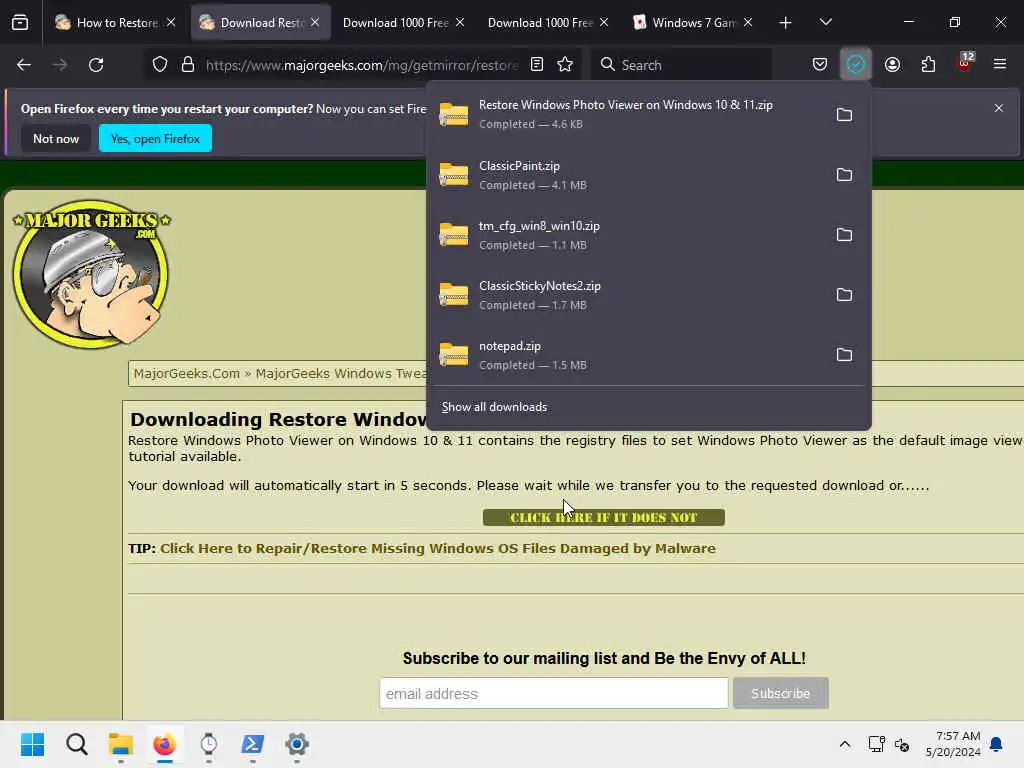Show hidden system tray icons
This screenshot has height=768, width=1024.
point(844,744)
